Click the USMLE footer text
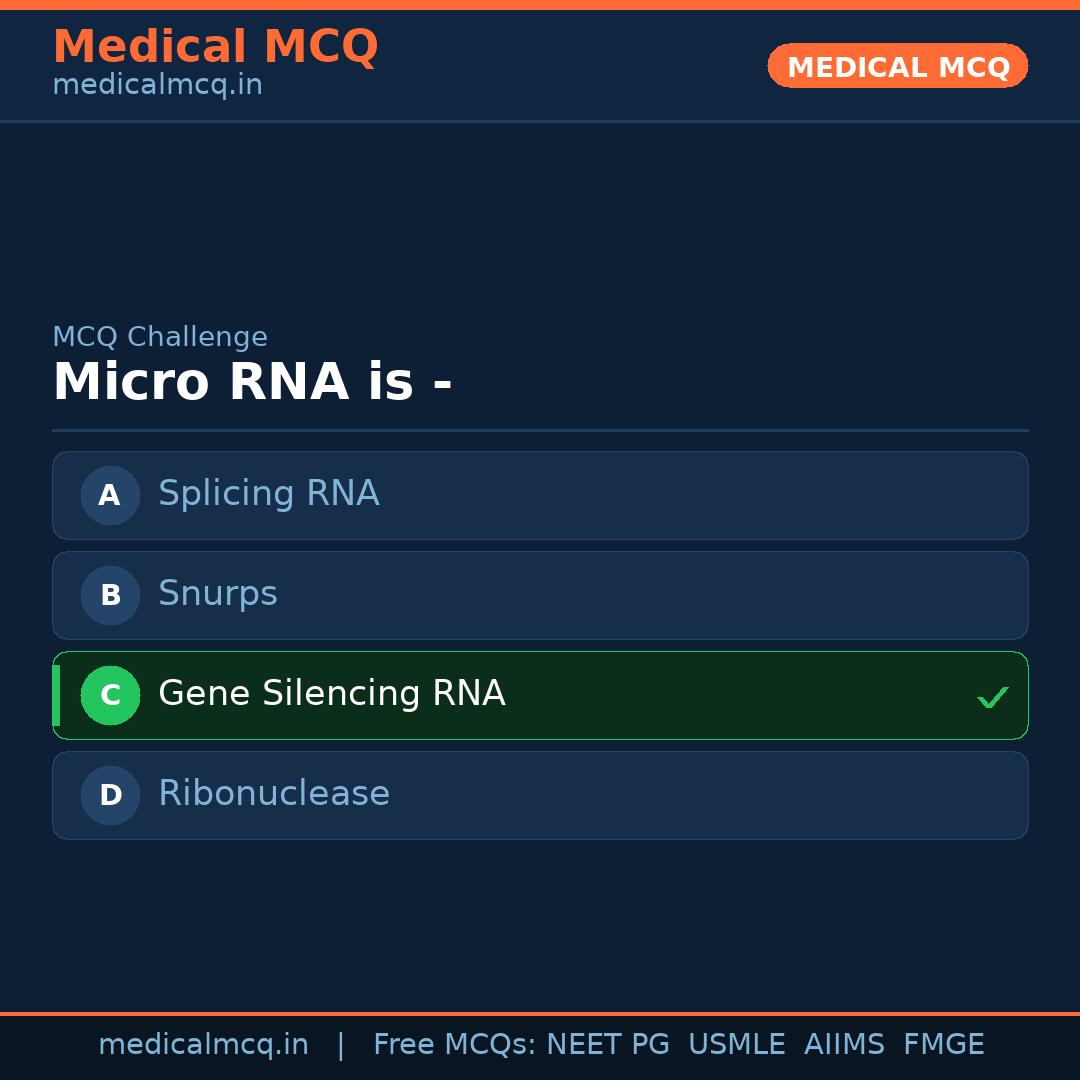This screenshot has width=1080, height=1080. (x=736, y=1045)
